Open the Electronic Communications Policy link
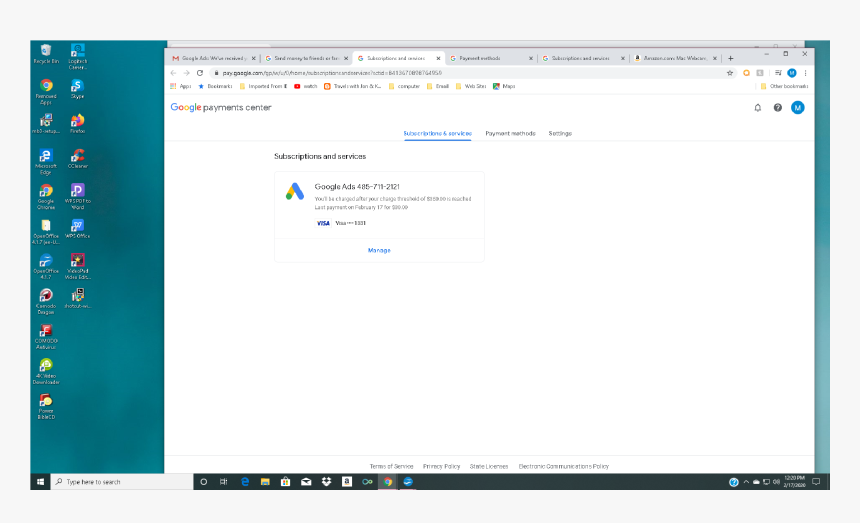The image size is (860, 523). pos(563,467)
